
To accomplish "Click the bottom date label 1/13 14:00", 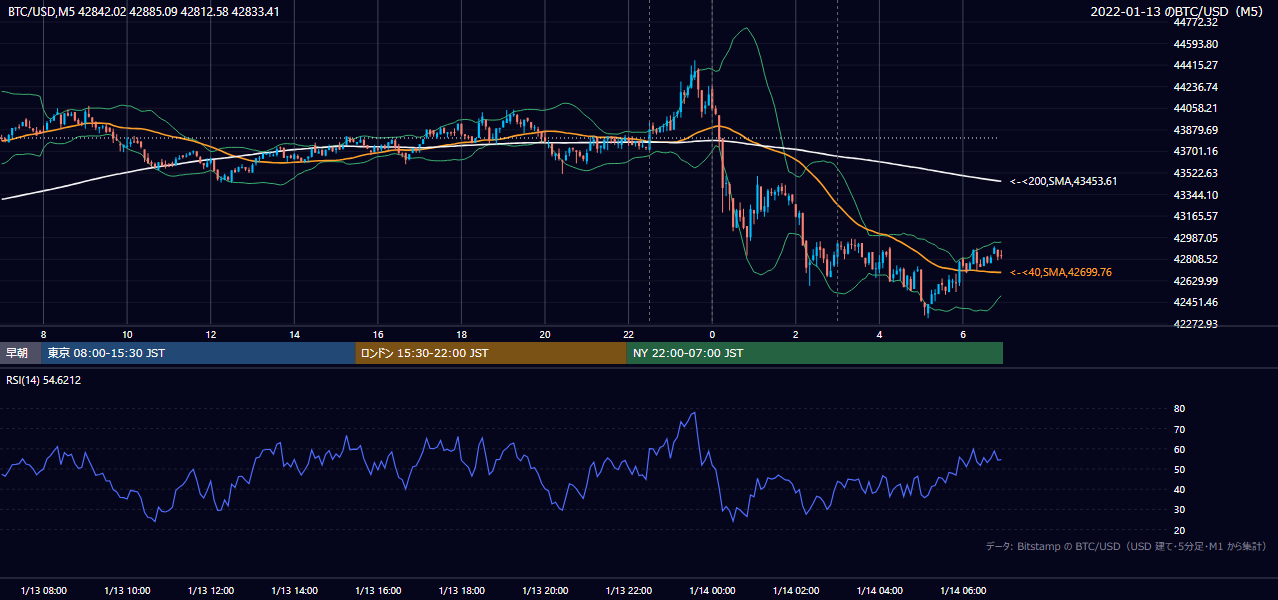I will pyautogui.click(x=294, y=591).
